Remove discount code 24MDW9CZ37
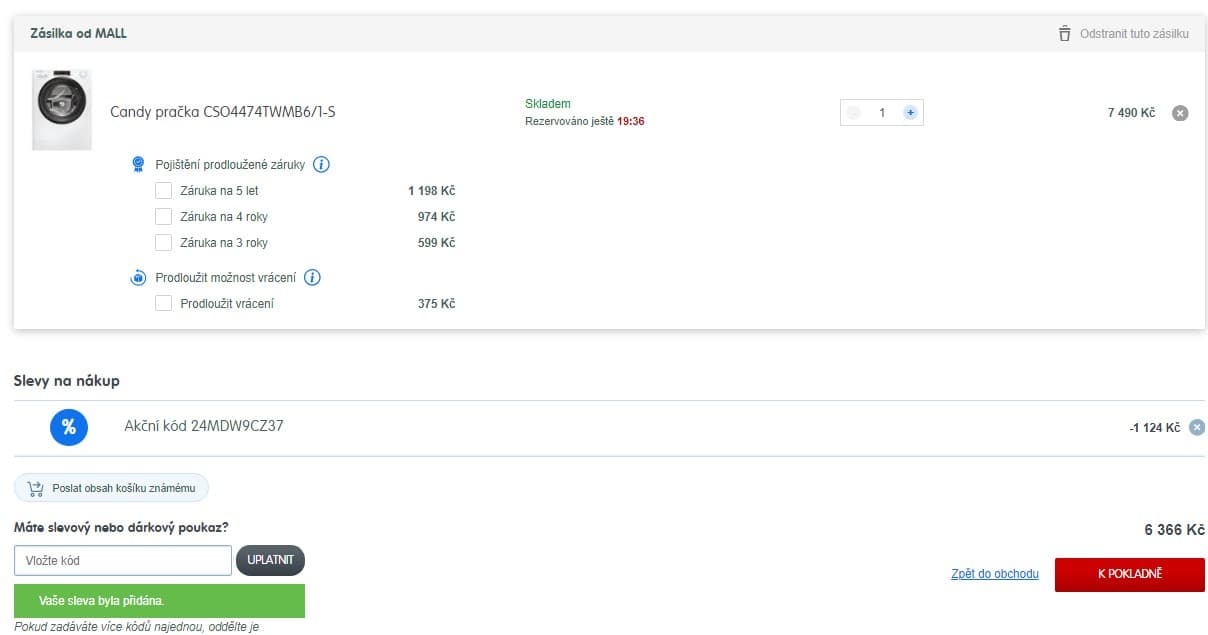 1197,427
